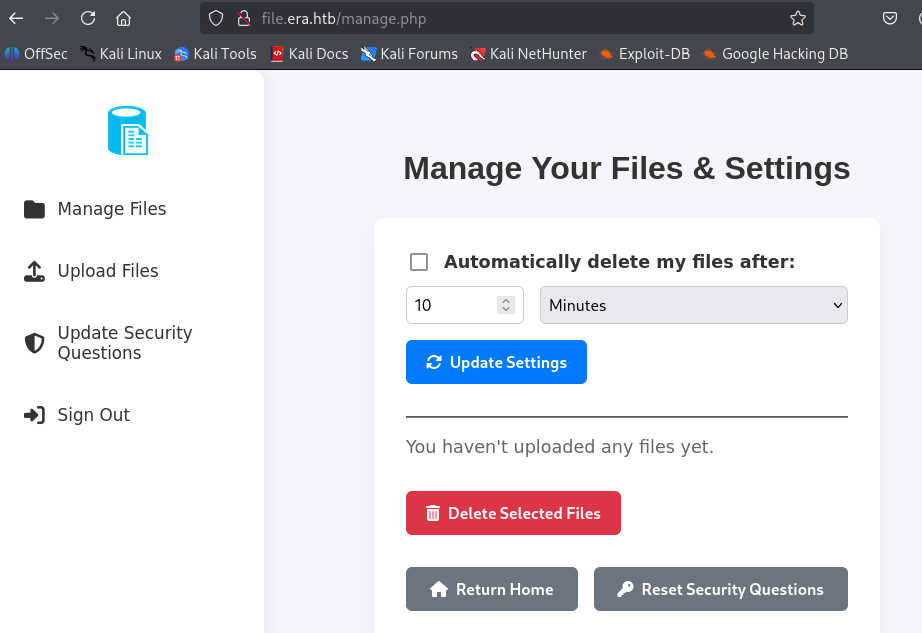Viewport: 922px width, 633px height.
Task: Open Update Security Questions sidebar item
Action: click(124, 343)
